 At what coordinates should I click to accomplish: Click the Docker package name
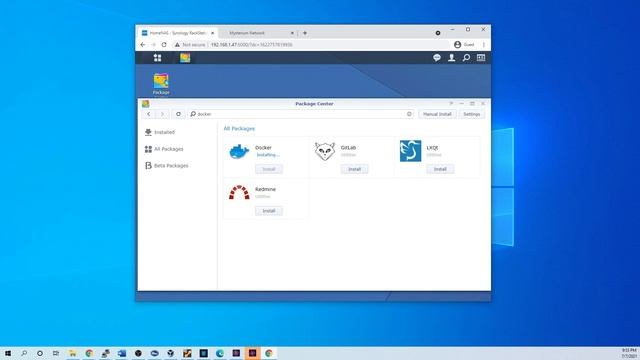click(263, 147)
